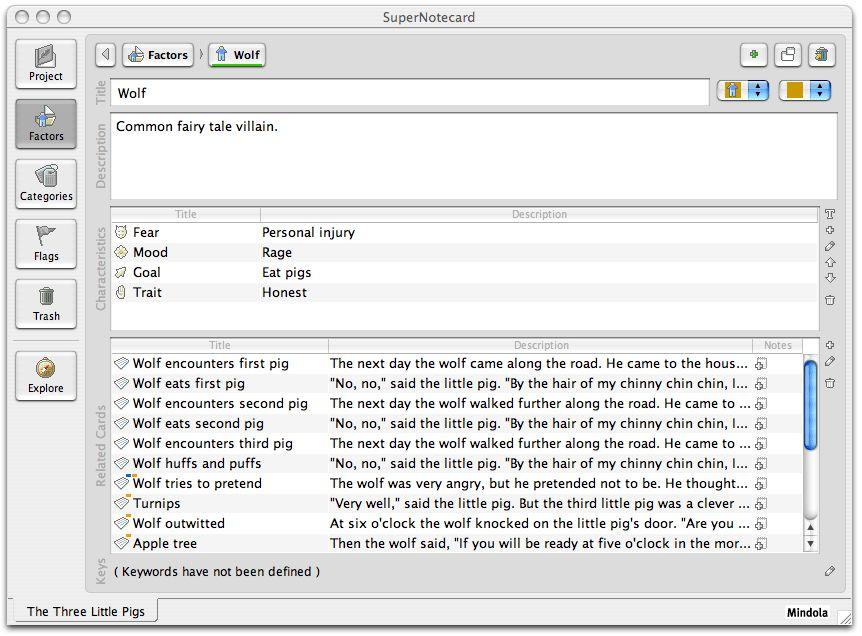Open the Project section in the sidebar
The width and height of the screenshot is (862, 636).
click(x=46, y=64)
